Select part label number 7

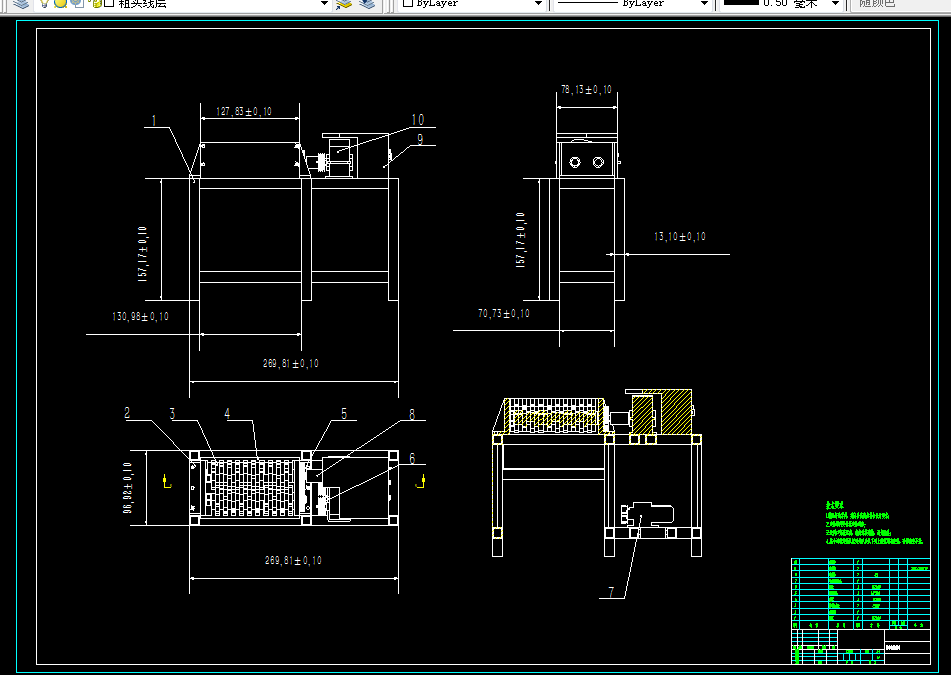tap(611, 592)
